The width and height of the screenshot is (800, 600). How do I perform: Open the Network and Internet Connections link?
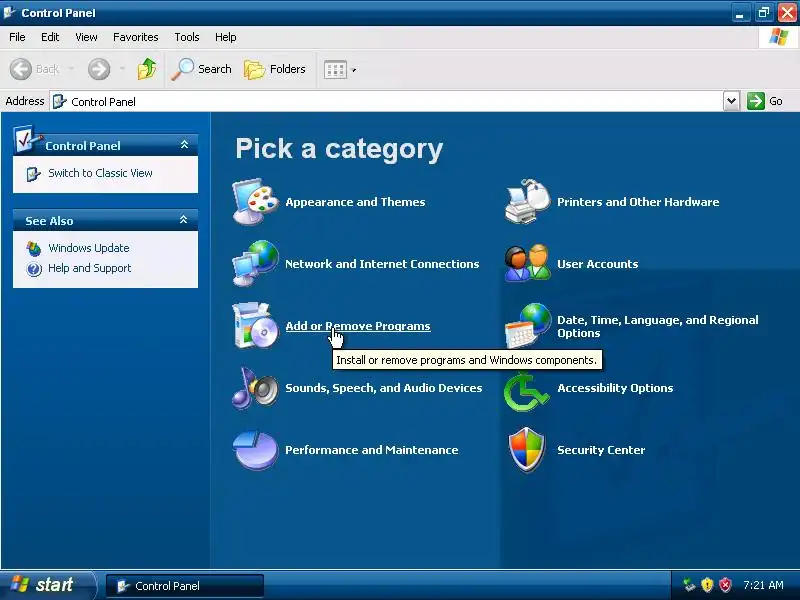(x=382, y=264)
